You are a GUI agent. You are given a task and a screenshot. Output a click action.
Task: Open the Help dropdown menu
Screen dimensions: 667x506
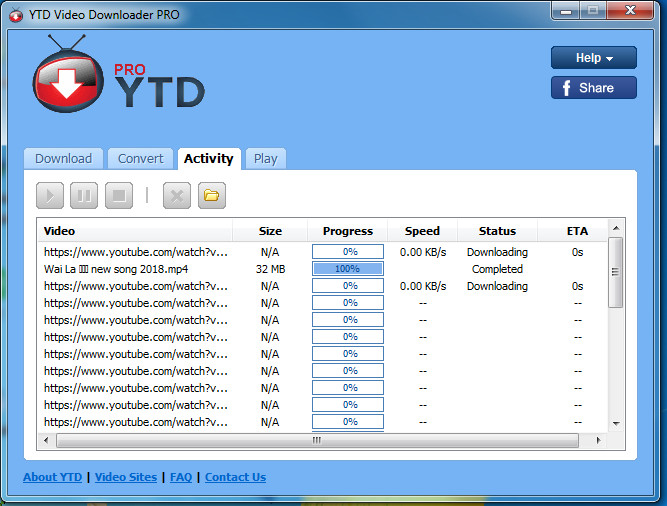[594, 57]
